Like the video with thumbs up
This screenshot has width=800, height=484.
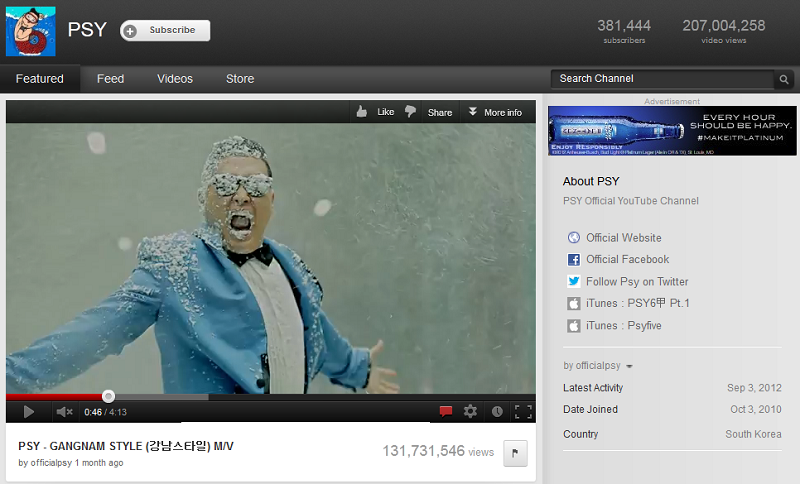(x=375, y=112)
